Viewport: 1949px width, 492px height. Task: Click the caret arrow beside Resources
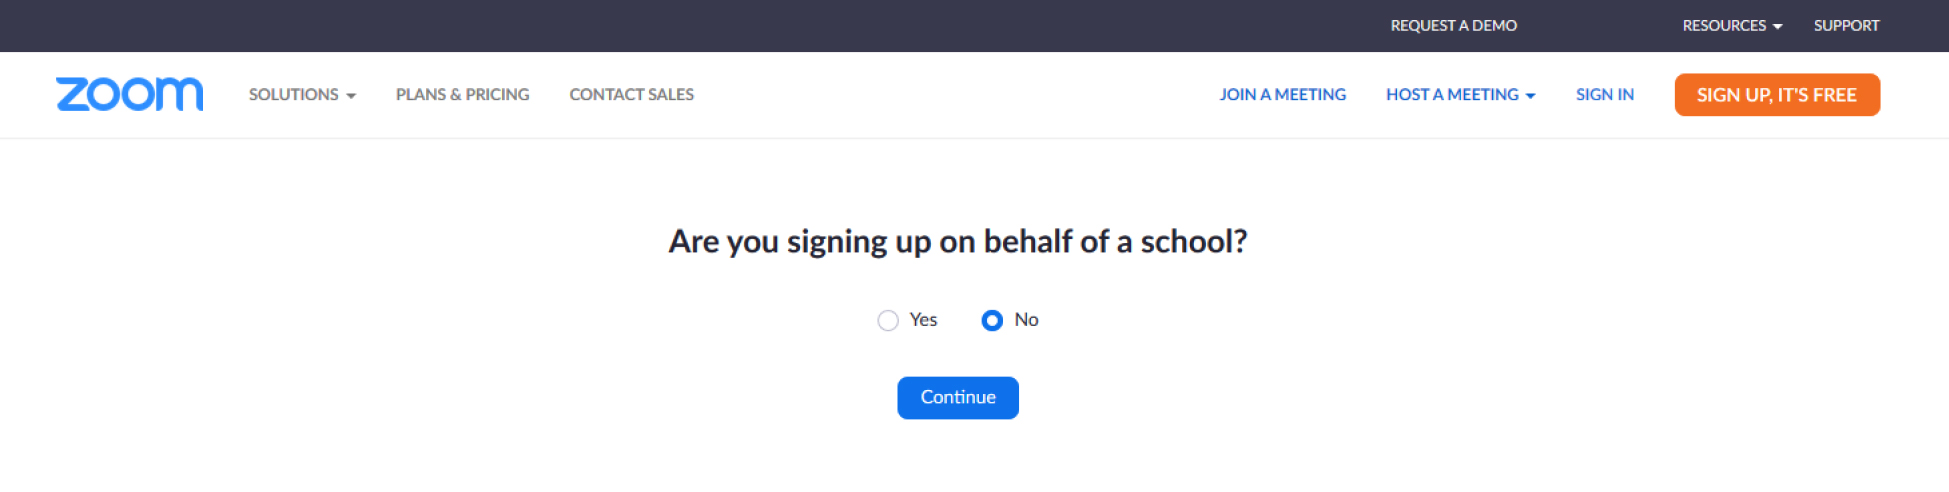pyautogui.click(x=1777, y=27)
